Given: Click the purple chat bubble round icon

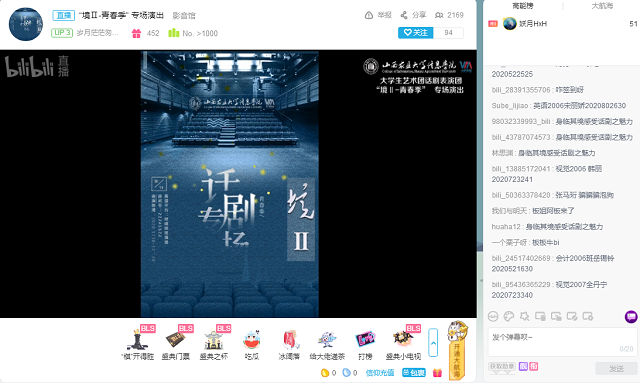Looking at the screenshot, I should 631,316.
